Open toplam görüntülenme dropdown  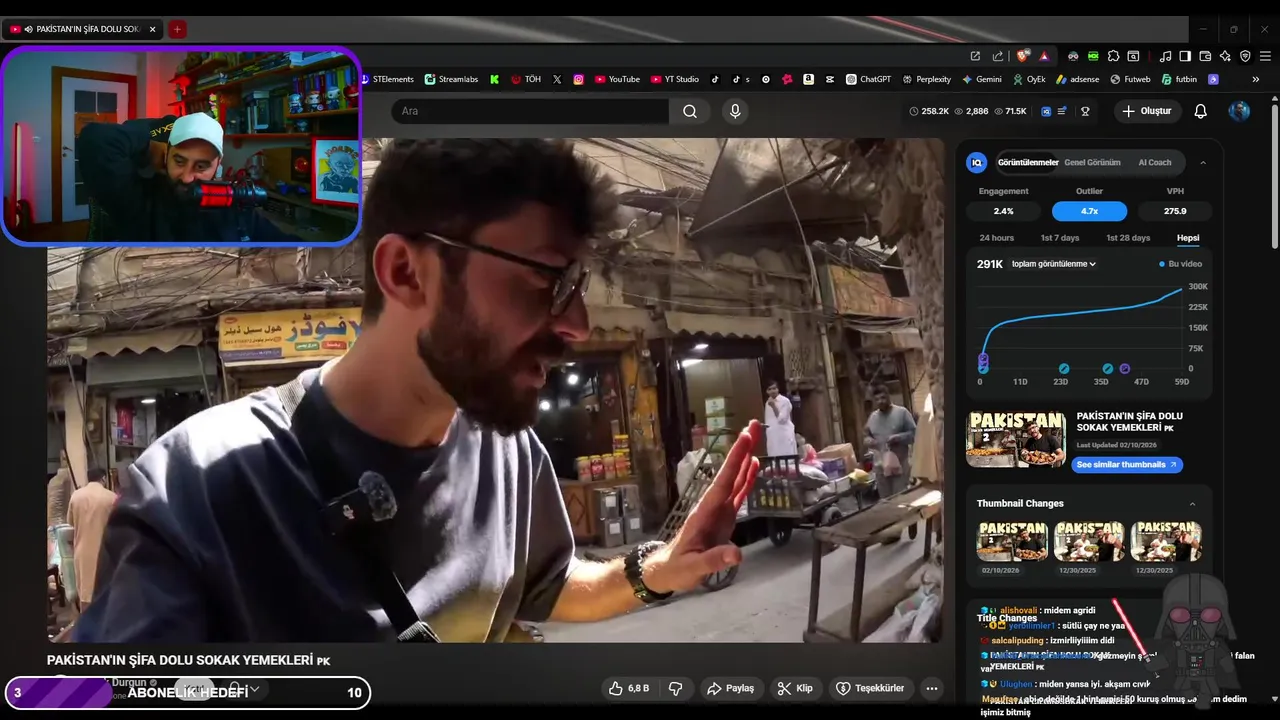click(1054, 264)
